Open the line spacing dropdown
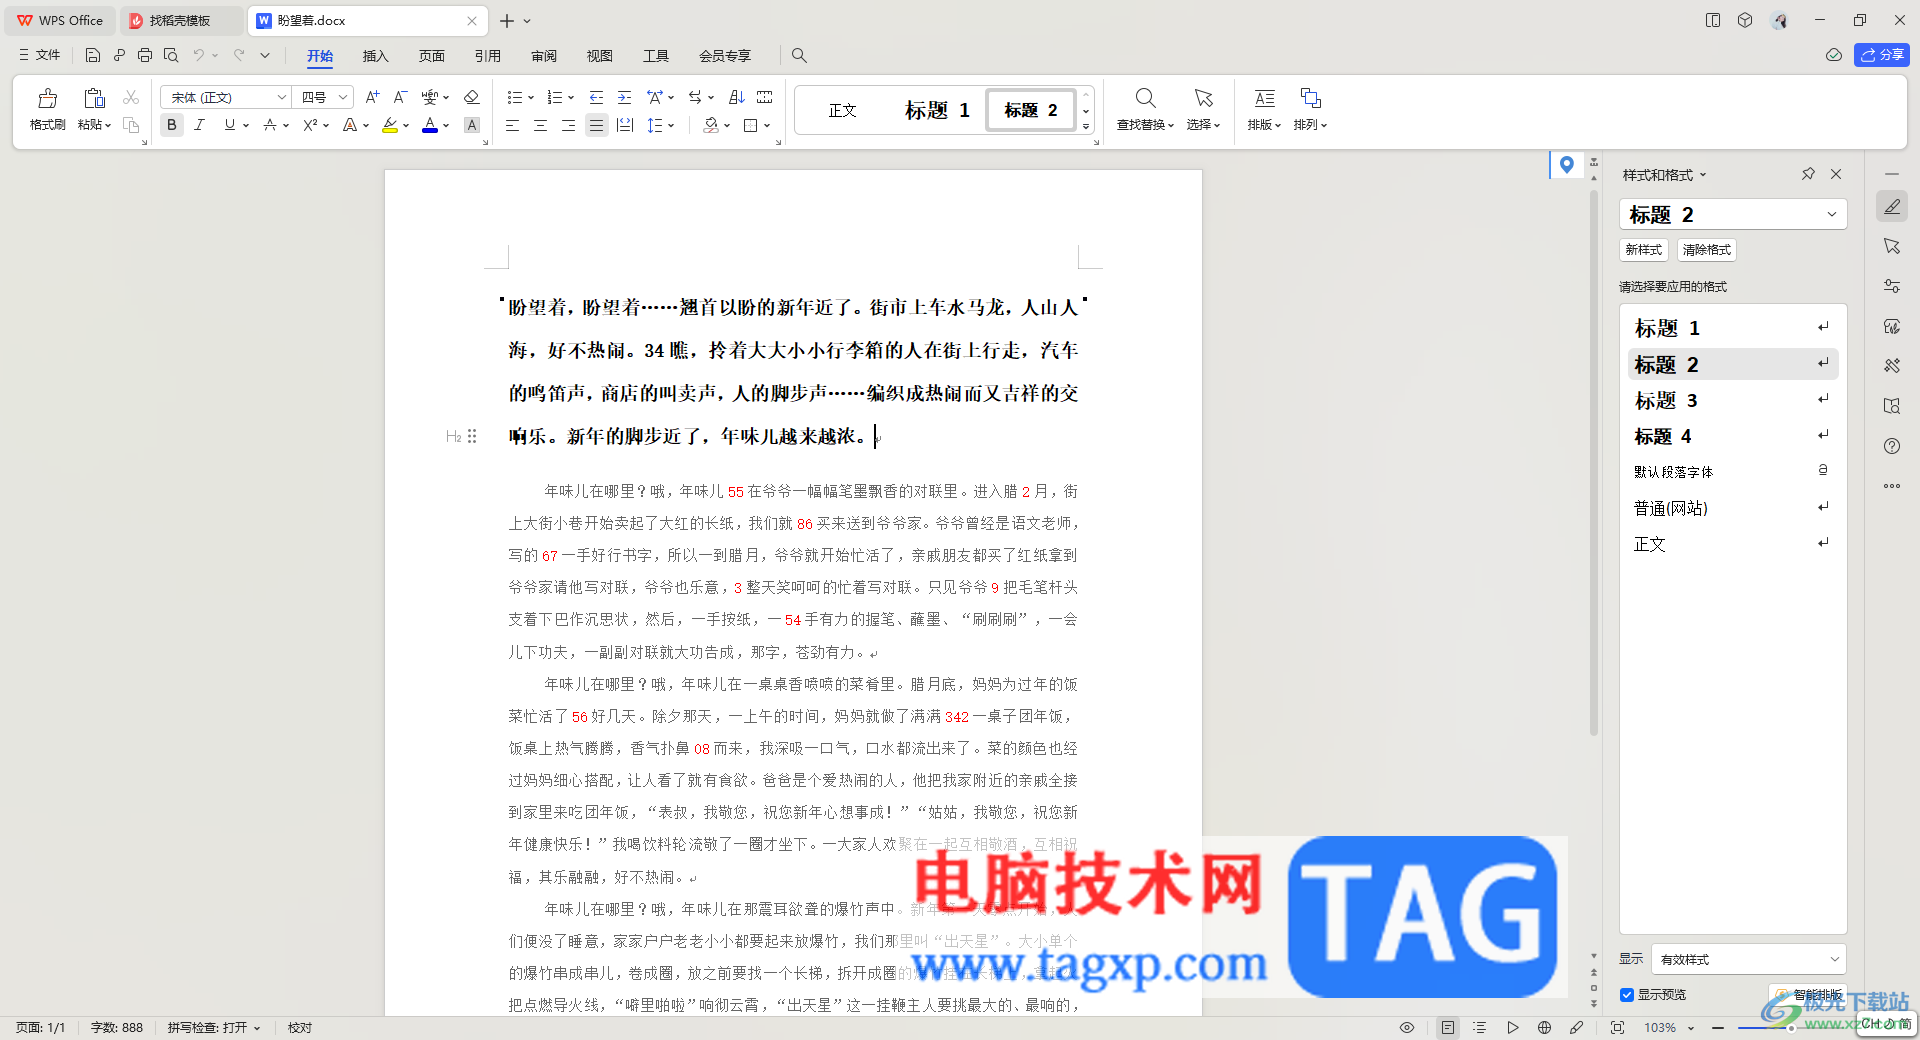 pos(671,125)
